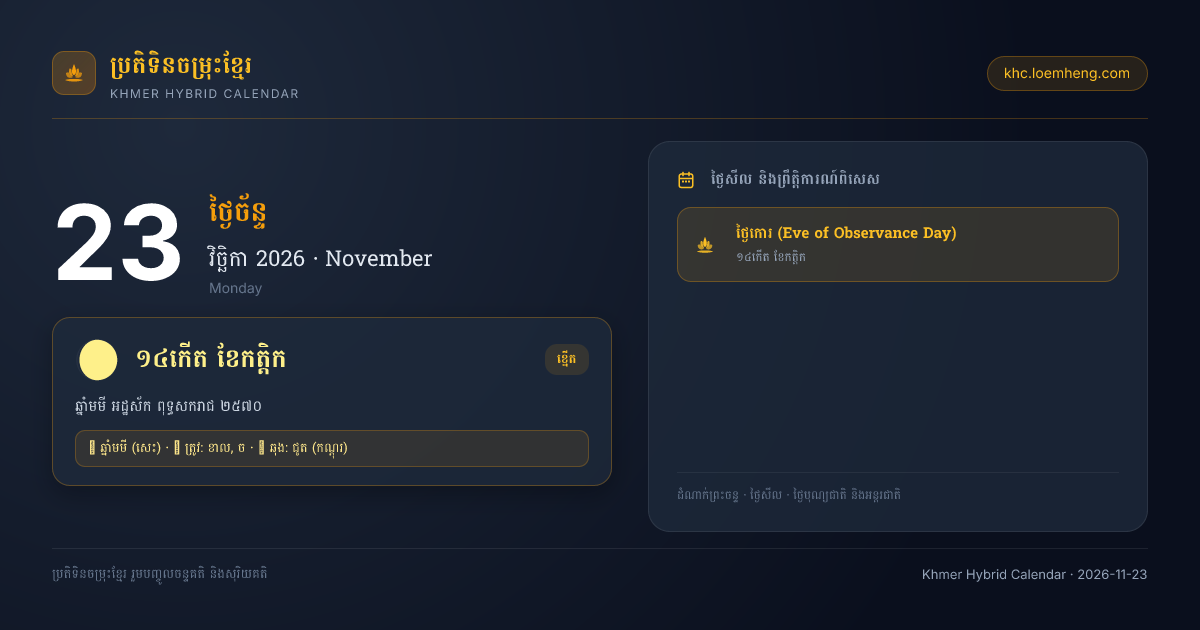Click the ថ្ងៃសីល និងព្រឹត្តិការណ៍ពិសេស section heading
Viewport: 1200px width, 630px height.
tap(795, 180)
